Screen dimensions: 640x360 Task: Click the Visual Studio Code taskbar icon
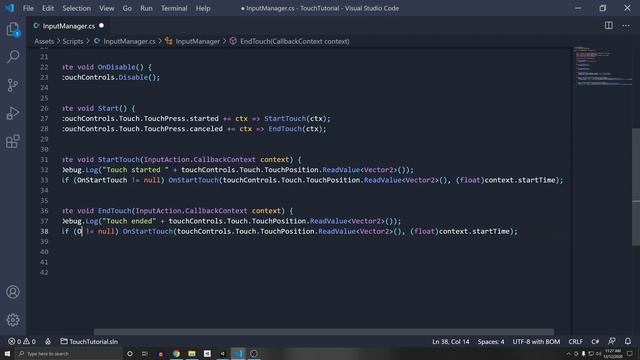coord(238,353)
